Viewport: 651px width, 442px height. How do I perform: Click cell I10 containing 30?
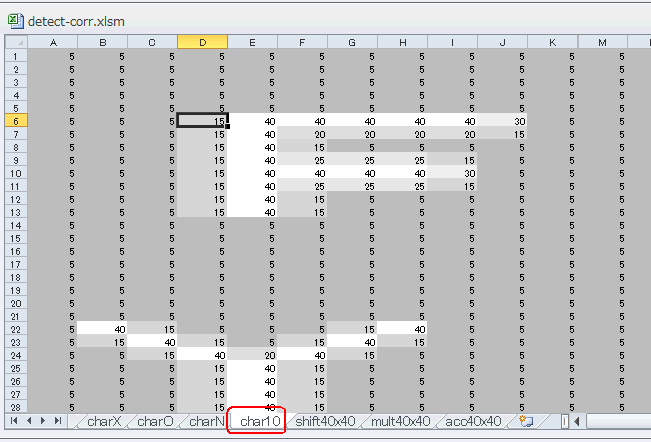click(452, 173)
